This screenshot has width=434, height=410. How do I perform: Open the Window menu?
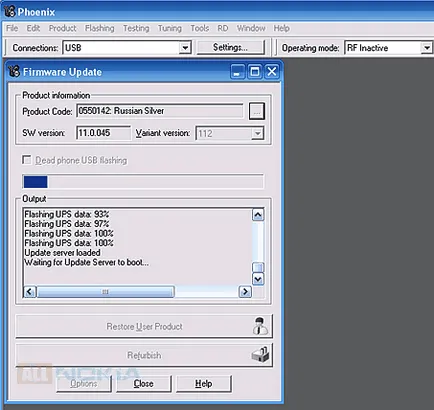point(251,28)
